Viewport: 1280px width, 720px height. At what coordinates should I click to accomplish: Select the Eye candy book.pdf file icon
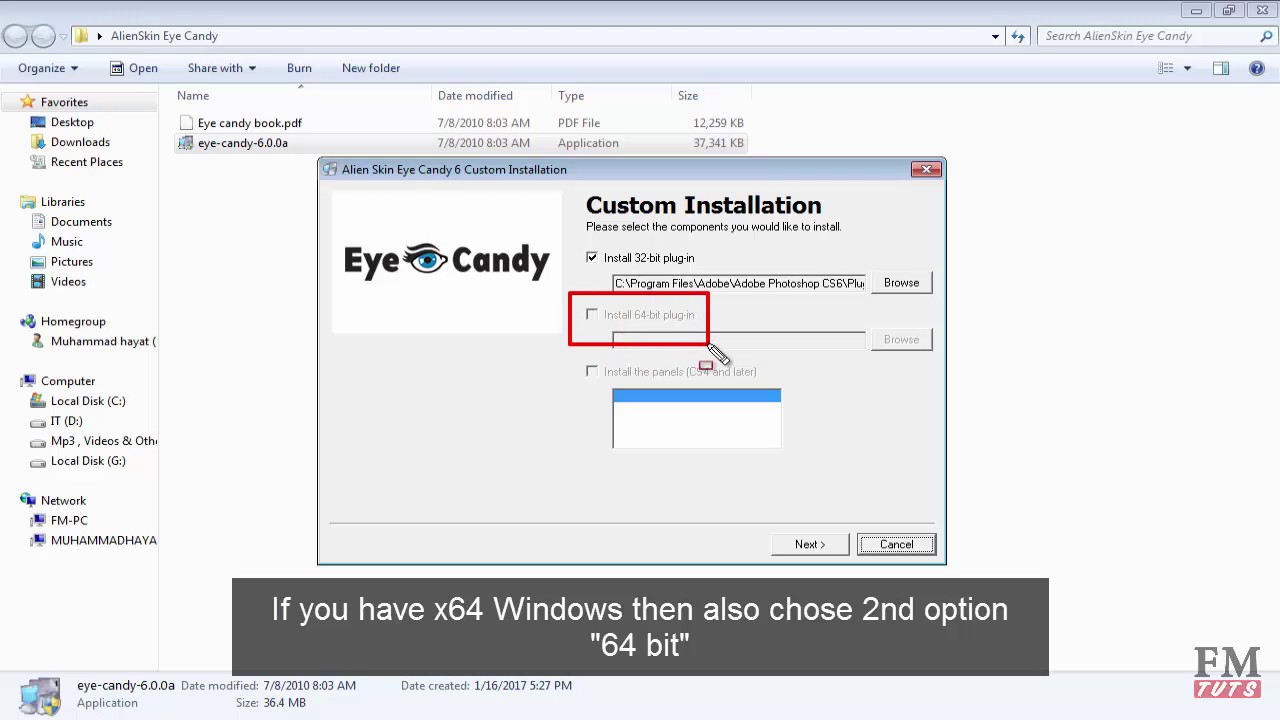pyautogui.click(x=186, y=123)
